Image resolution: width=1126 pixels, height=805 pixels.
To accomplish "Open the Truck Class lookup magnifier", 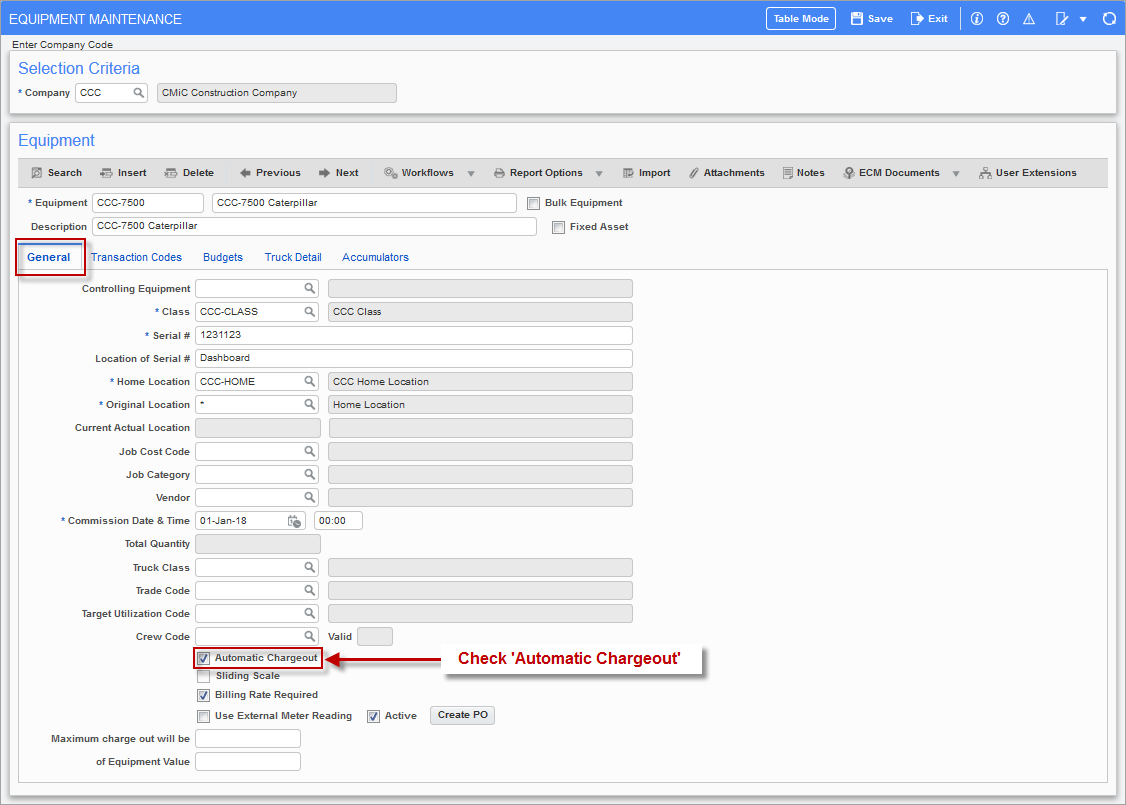I will point(310,567).
